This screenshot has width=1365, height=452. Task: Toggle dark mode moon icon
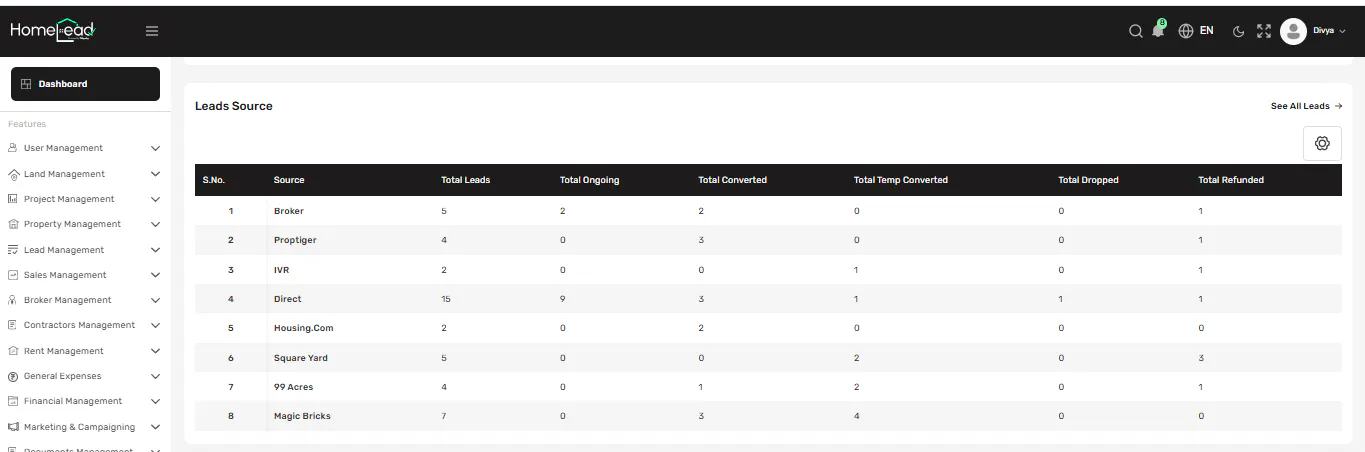1238,31
